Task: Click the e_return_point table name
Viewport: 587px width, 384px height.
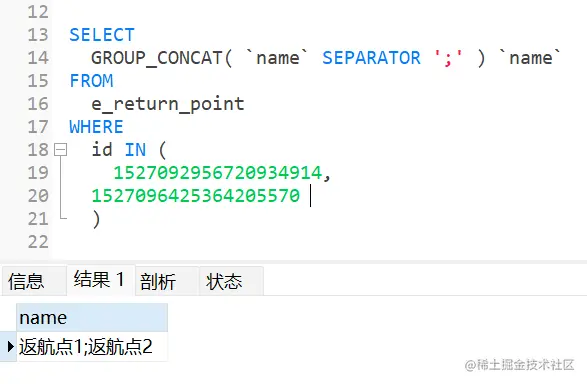Action: tap(168, 104)
